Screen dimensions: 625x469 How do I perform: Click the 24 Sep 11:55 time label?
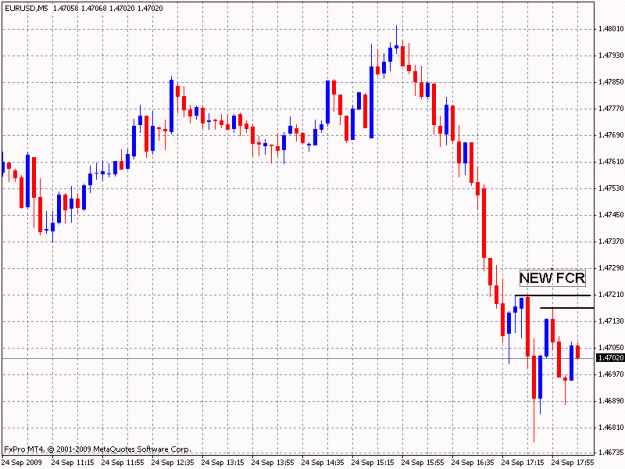pos(122,463)
